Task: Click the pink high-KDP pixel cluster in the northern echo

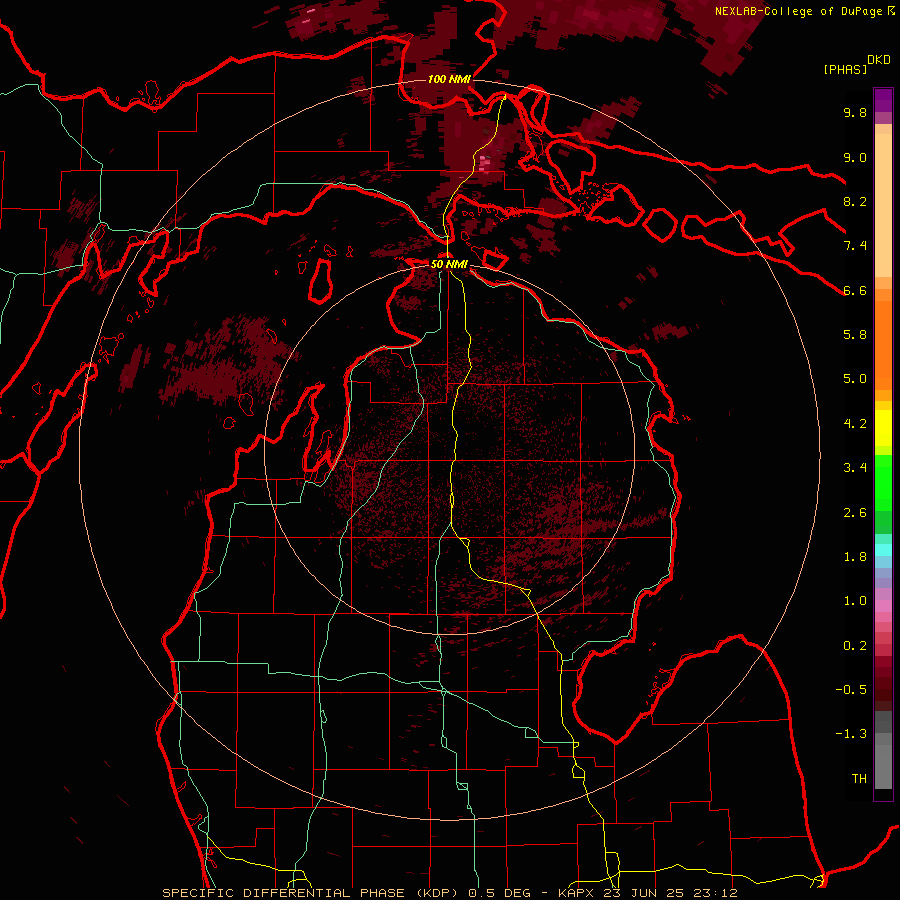Action: (484, 164)
